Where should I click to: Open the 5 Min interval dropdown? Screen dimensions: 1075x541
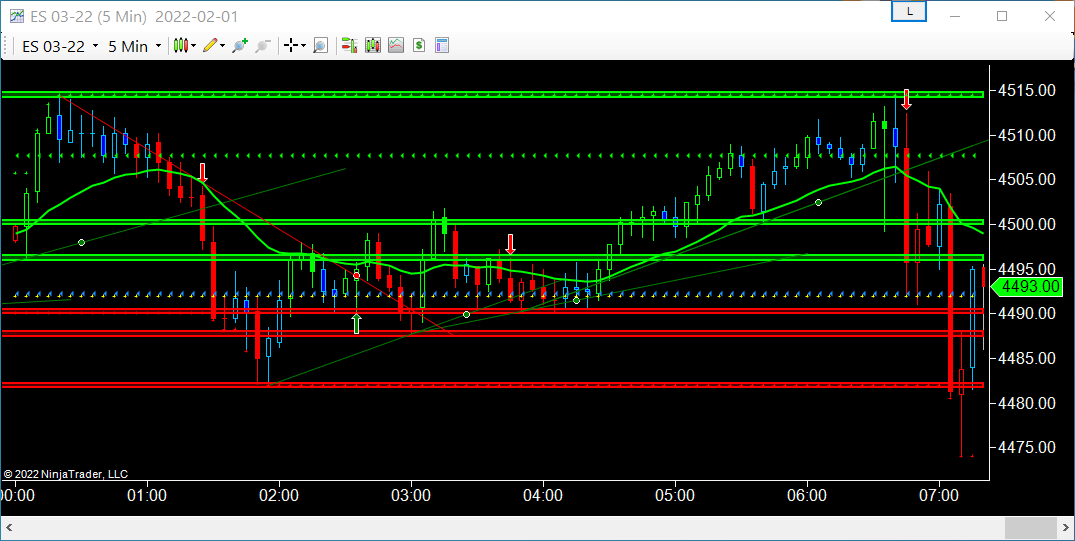134,46
